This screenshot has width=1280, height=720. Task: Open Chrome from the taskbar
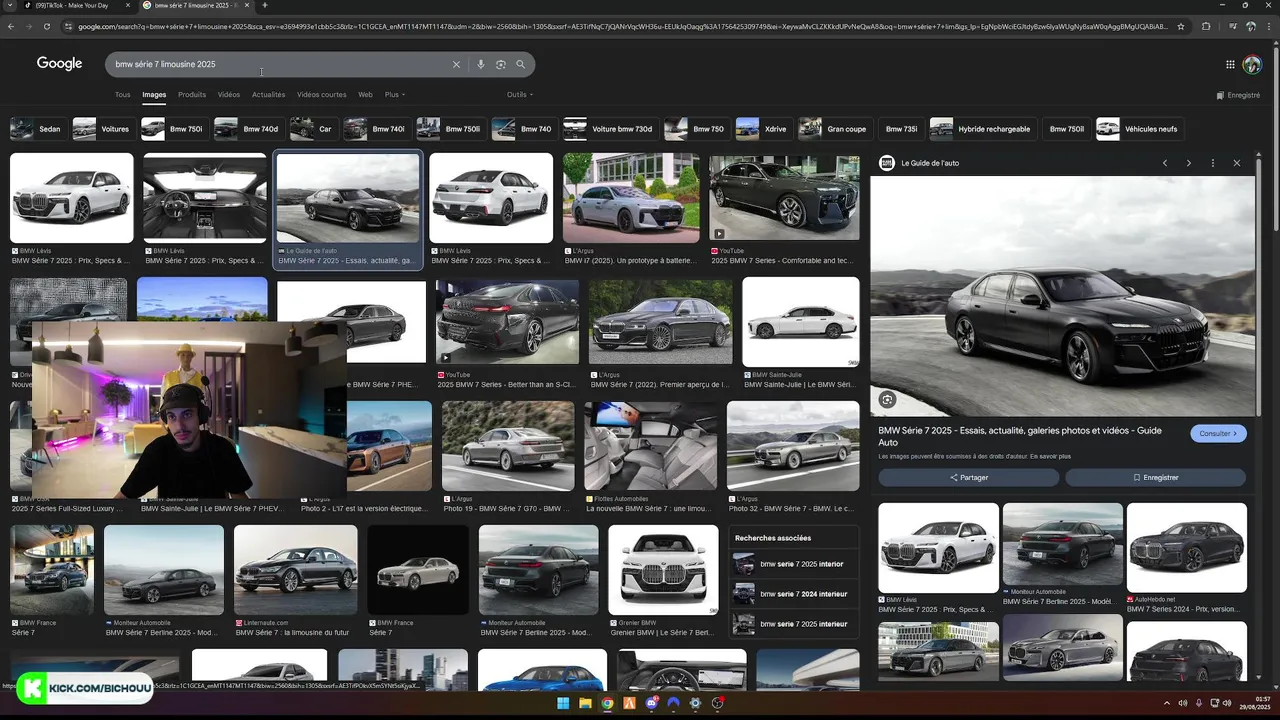click(607, 703)
